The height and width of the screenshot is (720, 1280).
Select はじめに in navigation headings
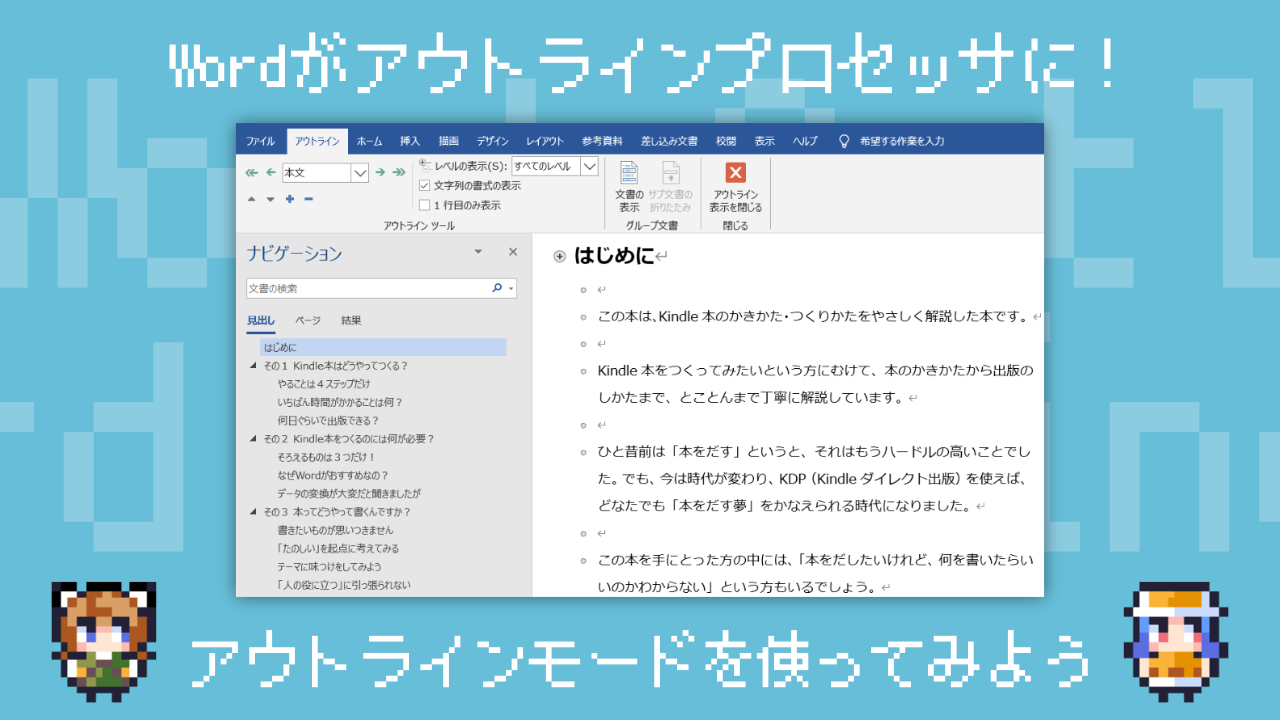pyautogui.click(x=383, y=347)
